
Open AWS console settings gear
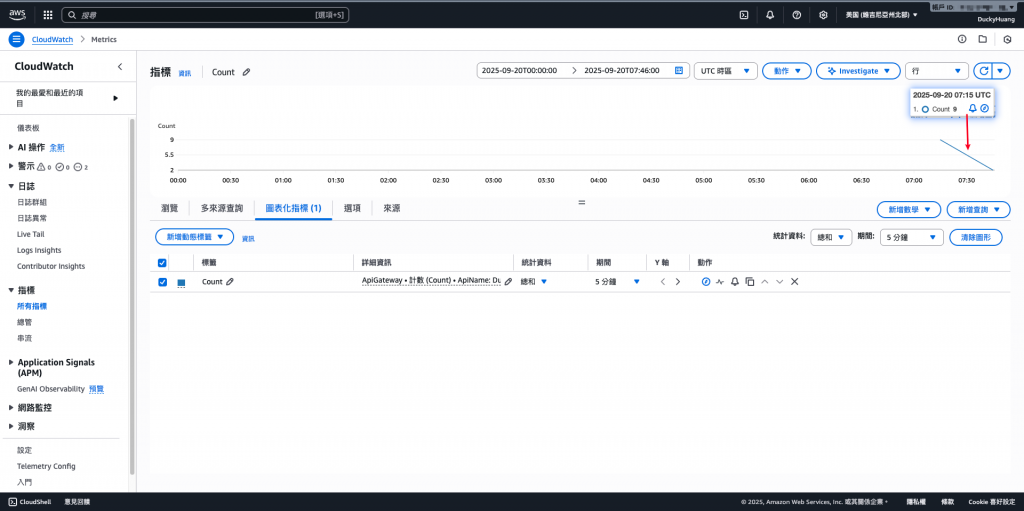[824, 15]
